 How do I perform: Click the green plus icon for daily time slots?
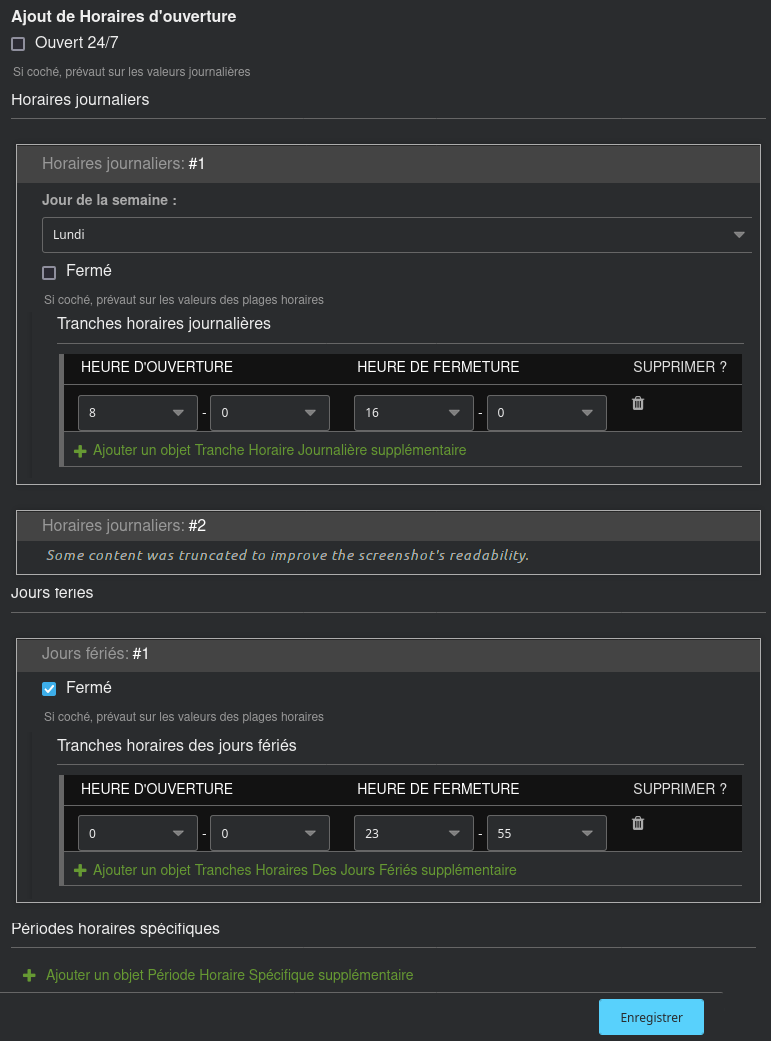coord(80,451)
